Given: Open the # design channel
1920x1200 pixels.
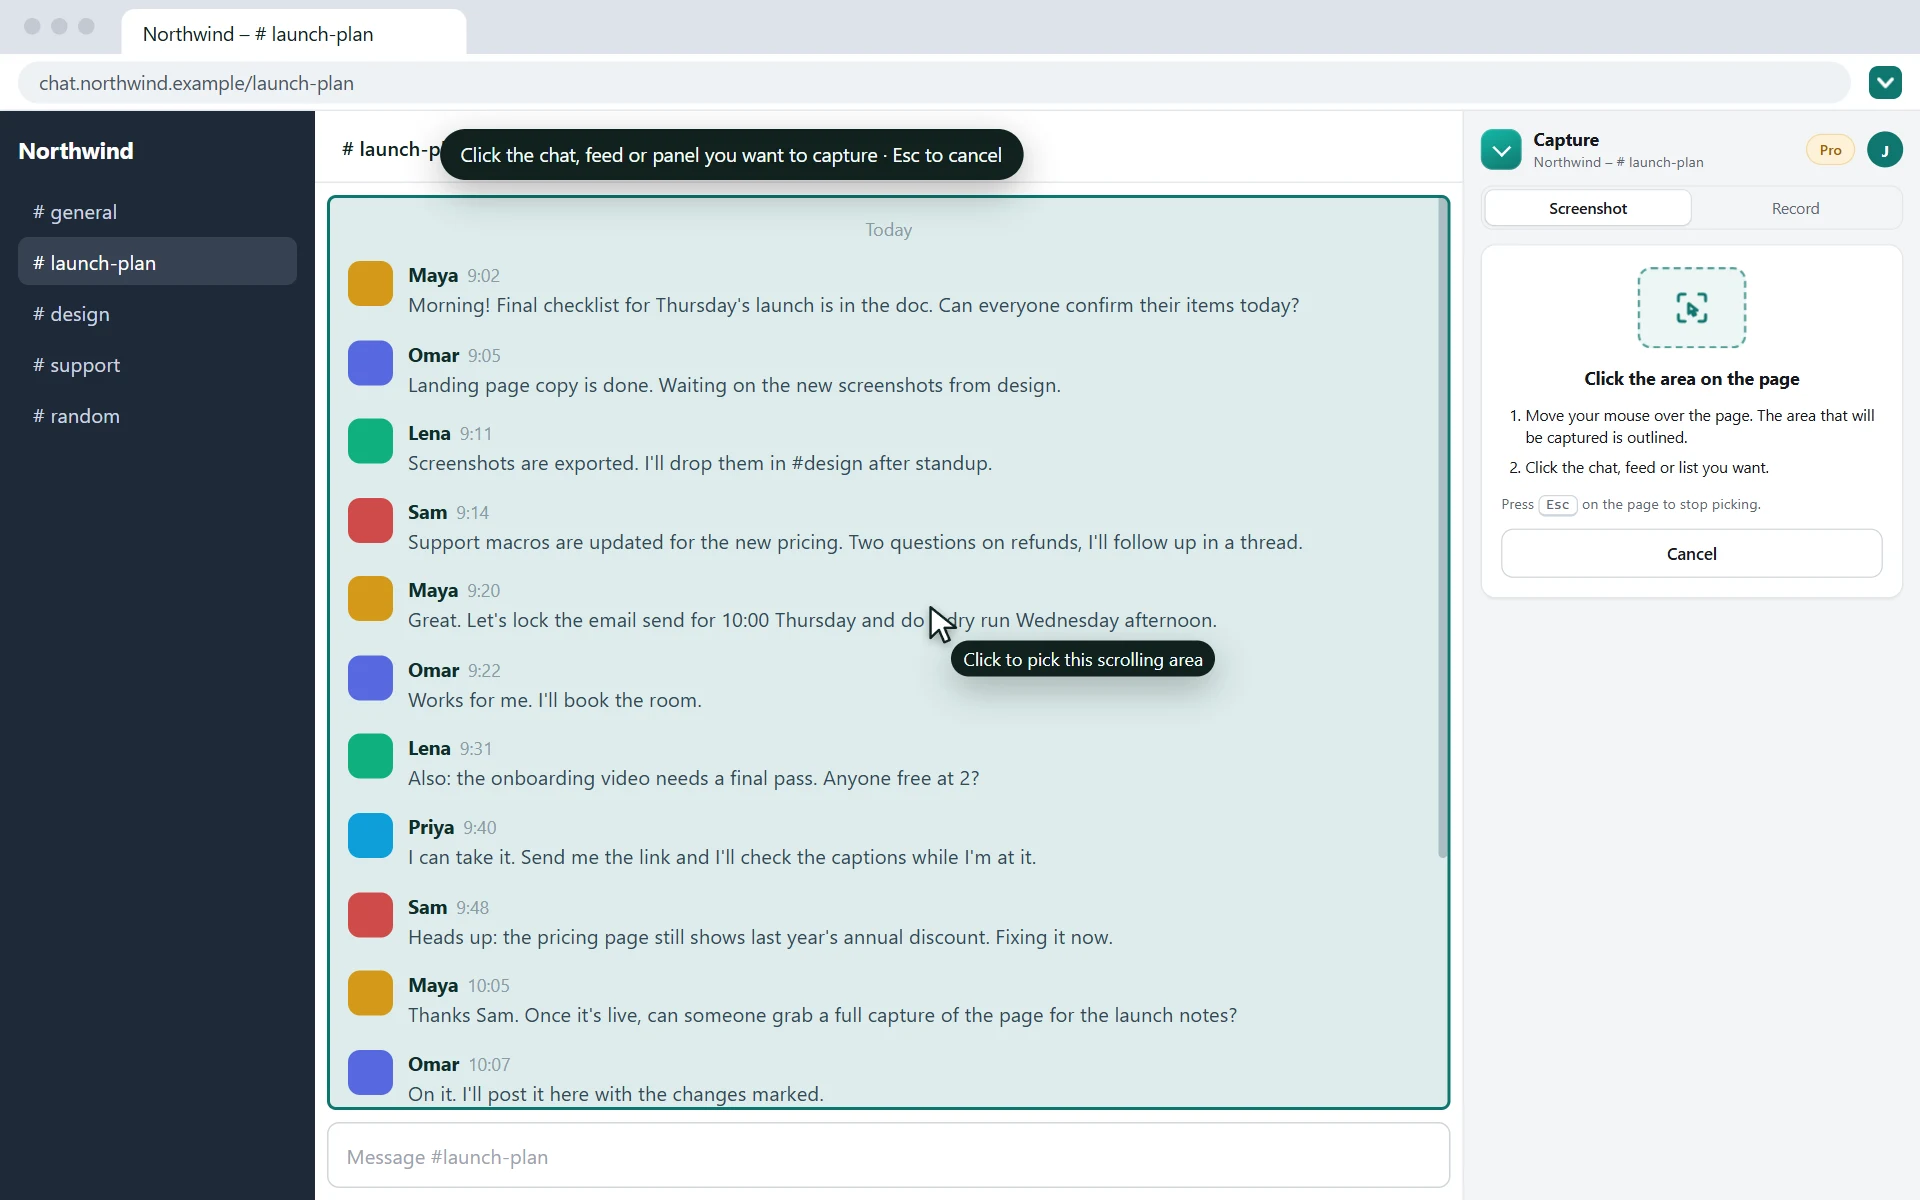Looking at the screenshot, I should 157,314.
